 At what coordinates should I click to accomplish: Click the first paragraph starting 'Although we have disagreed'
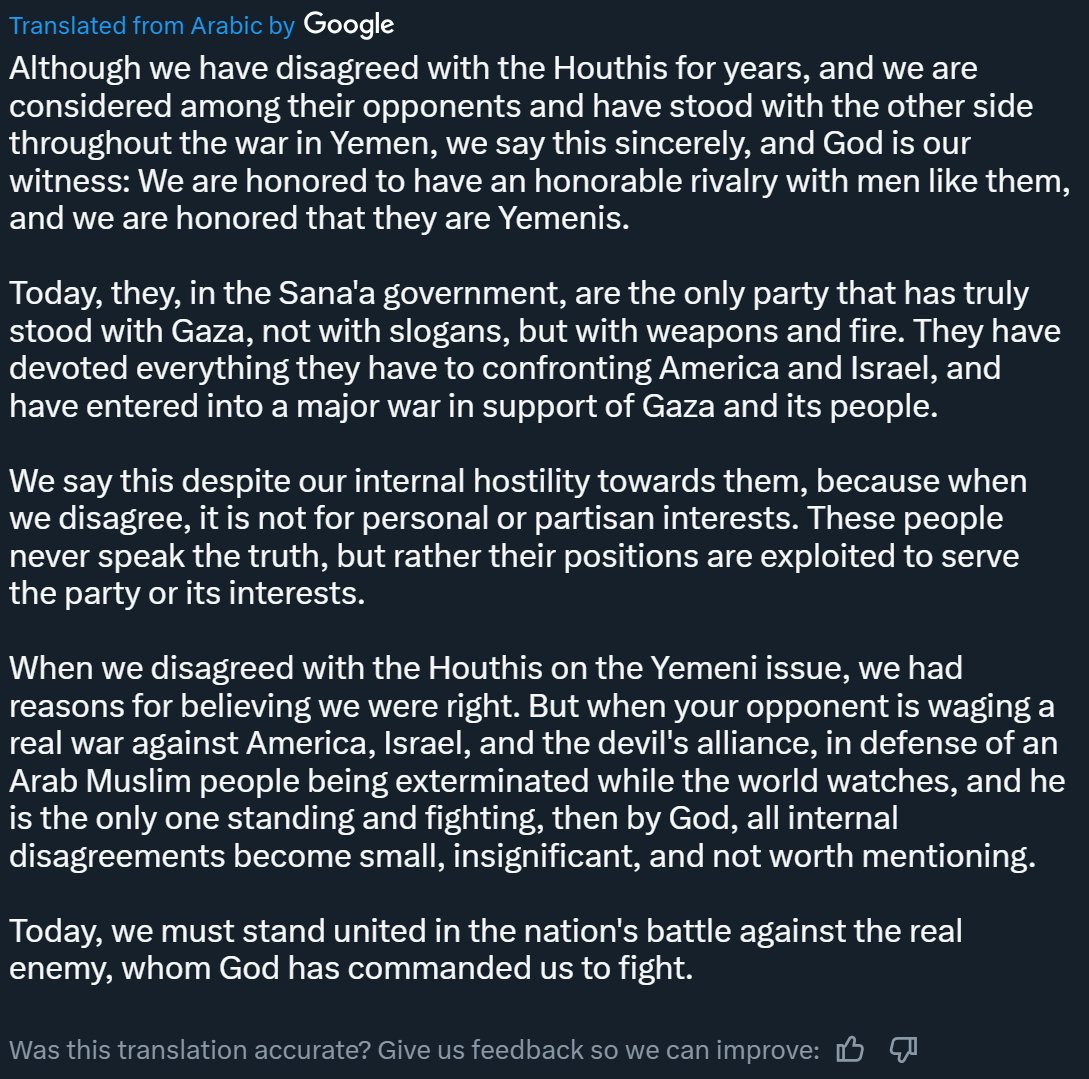(540, 143)
